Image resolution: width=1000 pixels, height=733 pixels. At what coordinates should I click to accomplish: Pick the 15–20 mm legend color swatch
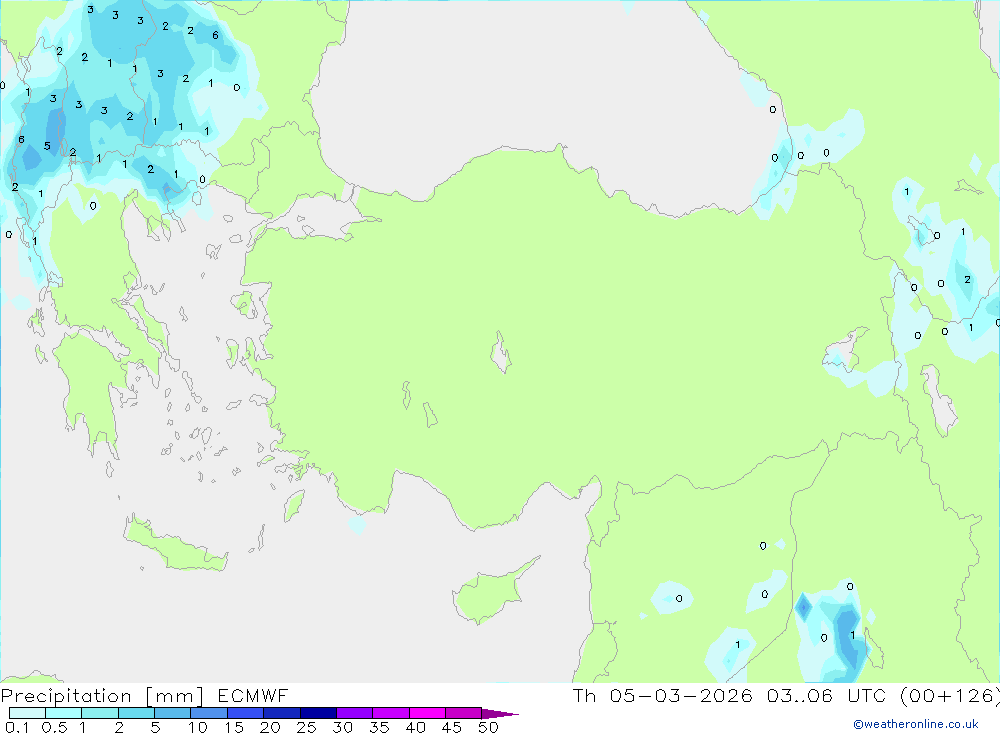click(x=246, y=713)
